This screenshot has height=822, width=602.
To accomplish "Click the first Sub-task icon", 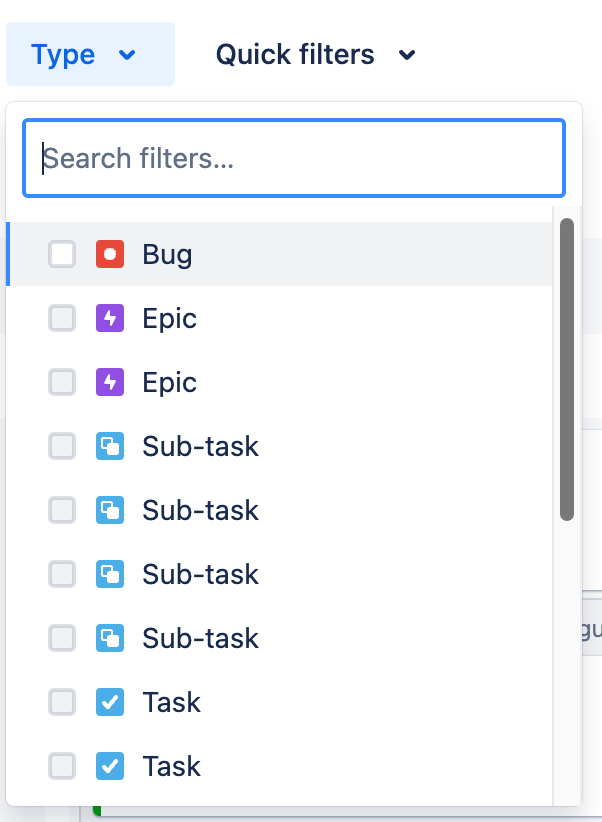I will [x=110, y=446].
